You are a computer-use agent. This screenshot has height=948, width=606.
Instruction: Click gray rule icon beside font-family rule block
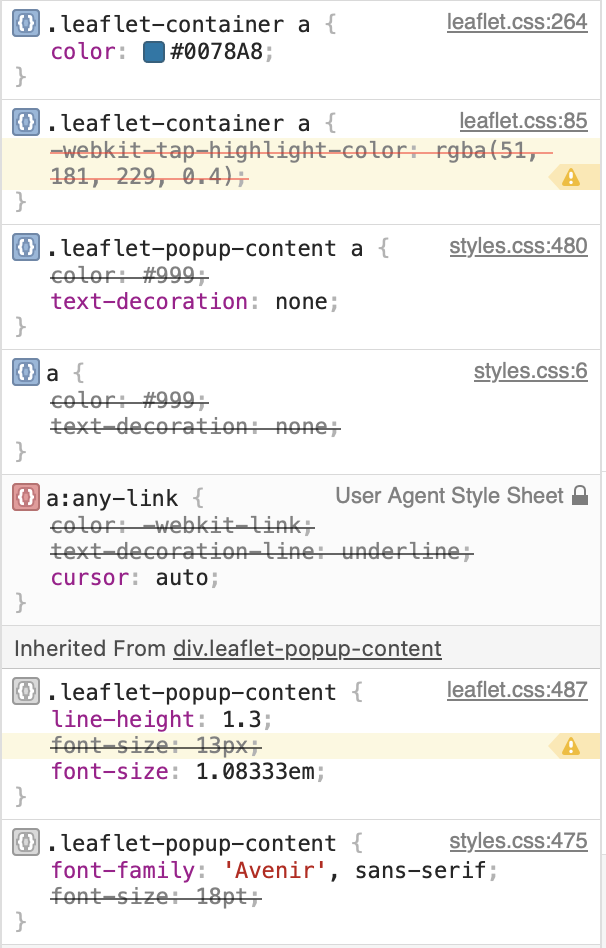point(27,843)
